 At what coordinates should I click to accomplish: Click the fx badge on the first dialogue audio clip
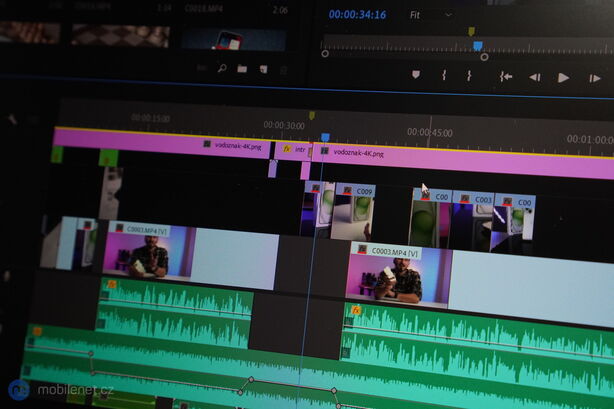[112, 284]
